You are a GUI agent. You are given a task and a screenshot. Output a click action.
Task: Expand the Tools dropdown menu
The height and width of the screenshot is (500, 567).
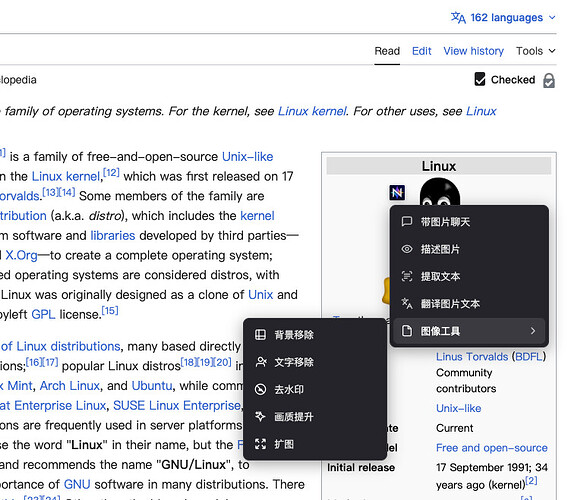(536, 51)
